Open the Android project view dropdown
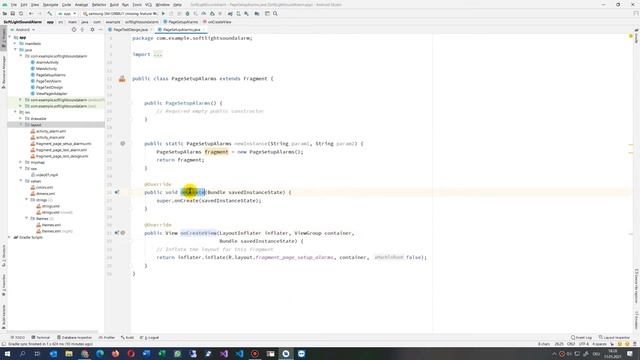This screenshot has width=640, height=360. click(x=23, y=30)
